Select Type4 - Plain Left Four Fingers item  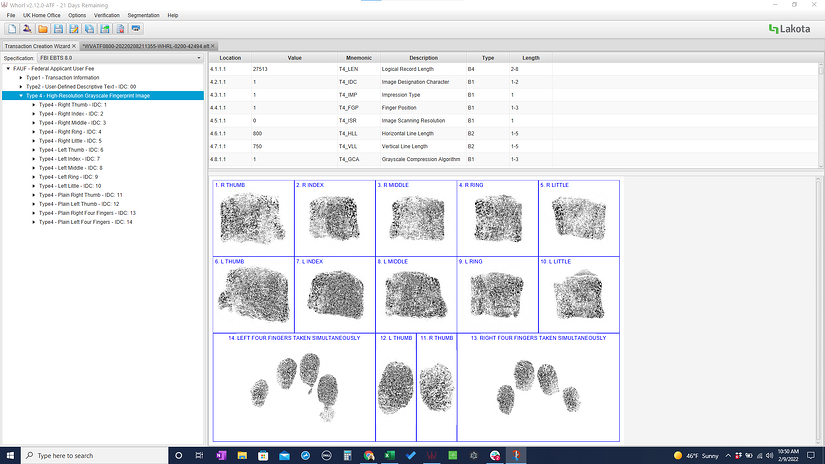(x=86, y=222)
